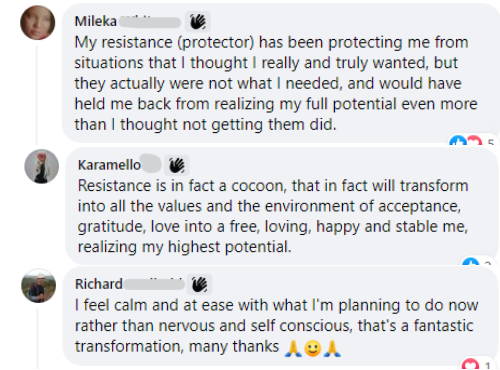Click the smiley emoji in Richard's comment
Image resolution: width=500 pixels, height=370 pixels.
(x=313, y=348)
